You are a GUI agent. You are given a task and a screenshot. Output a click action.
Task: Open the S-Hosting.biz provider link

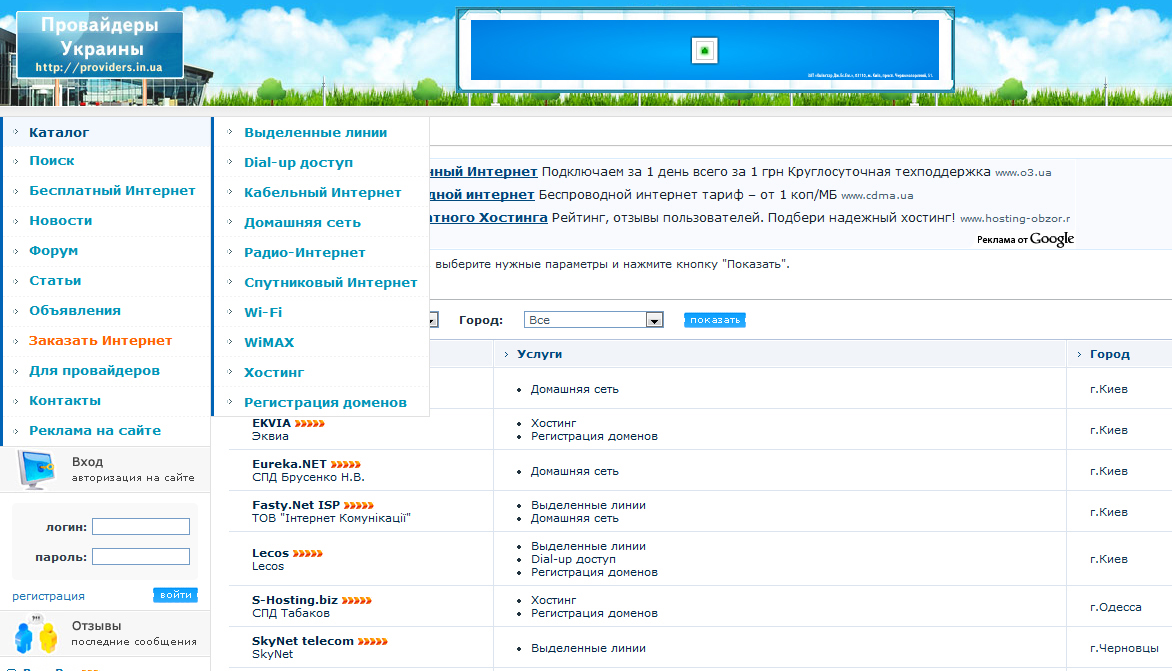[294, 600]
